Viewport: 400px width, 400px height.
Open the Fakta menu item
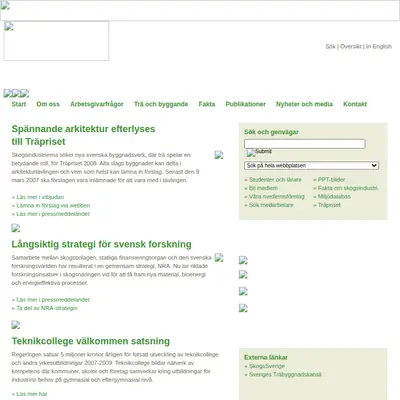pyautogui.click(x=207, y=104)
